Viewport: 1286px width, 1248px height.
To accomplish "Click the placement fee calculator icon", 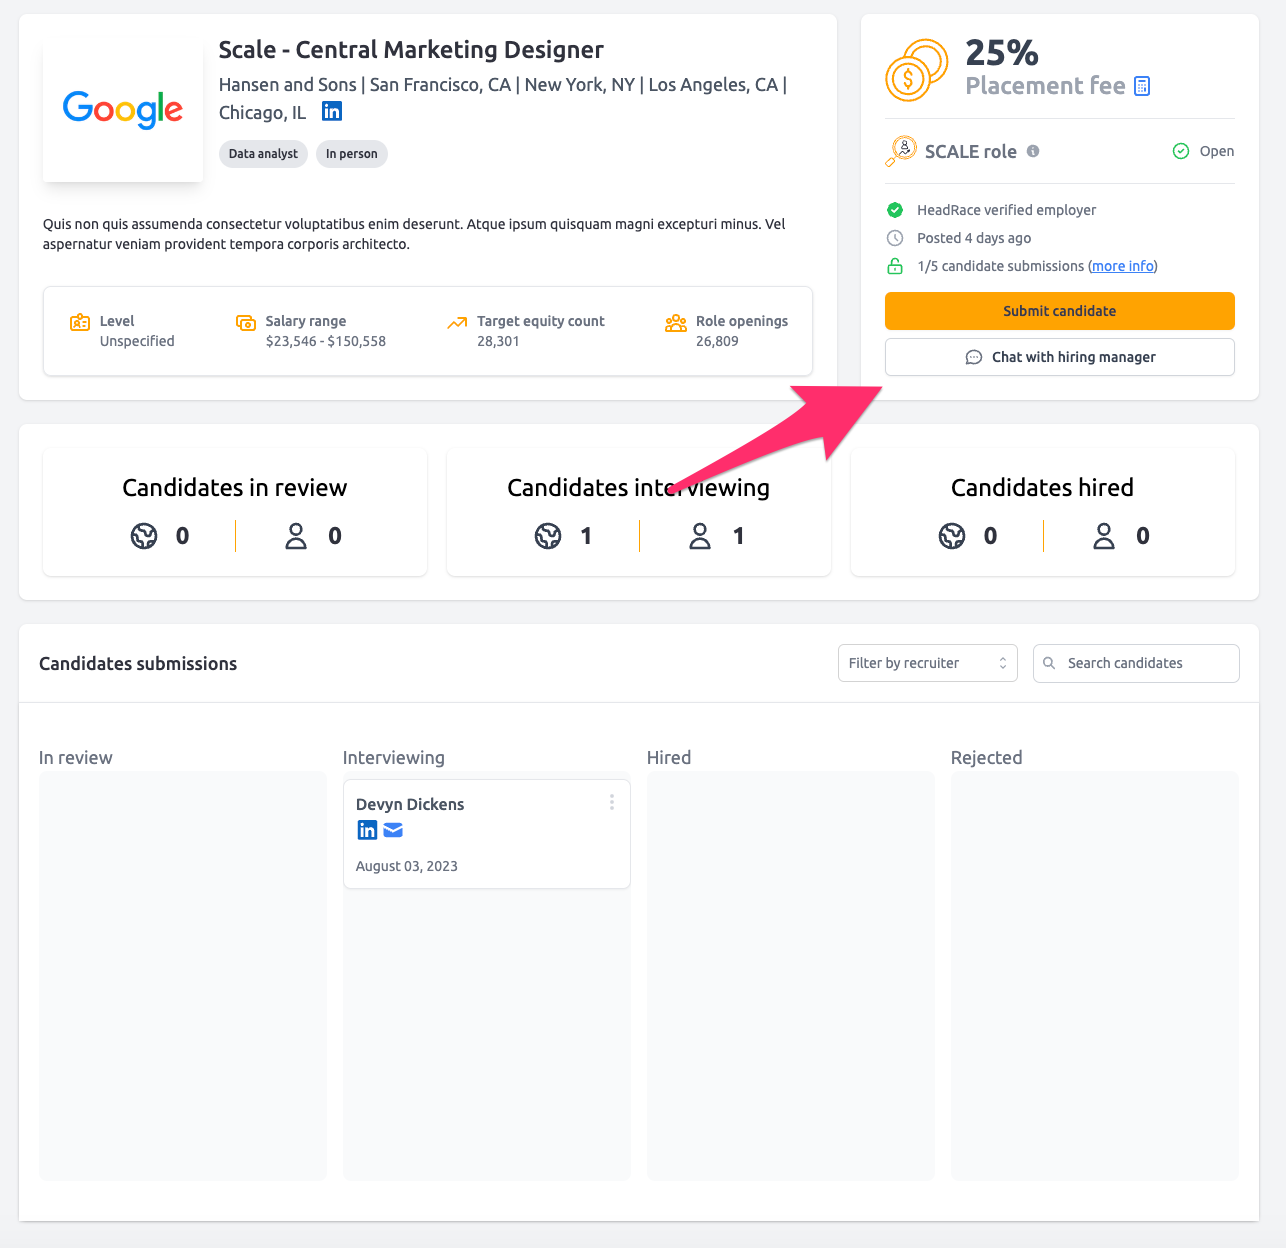I will [1142, 86].
